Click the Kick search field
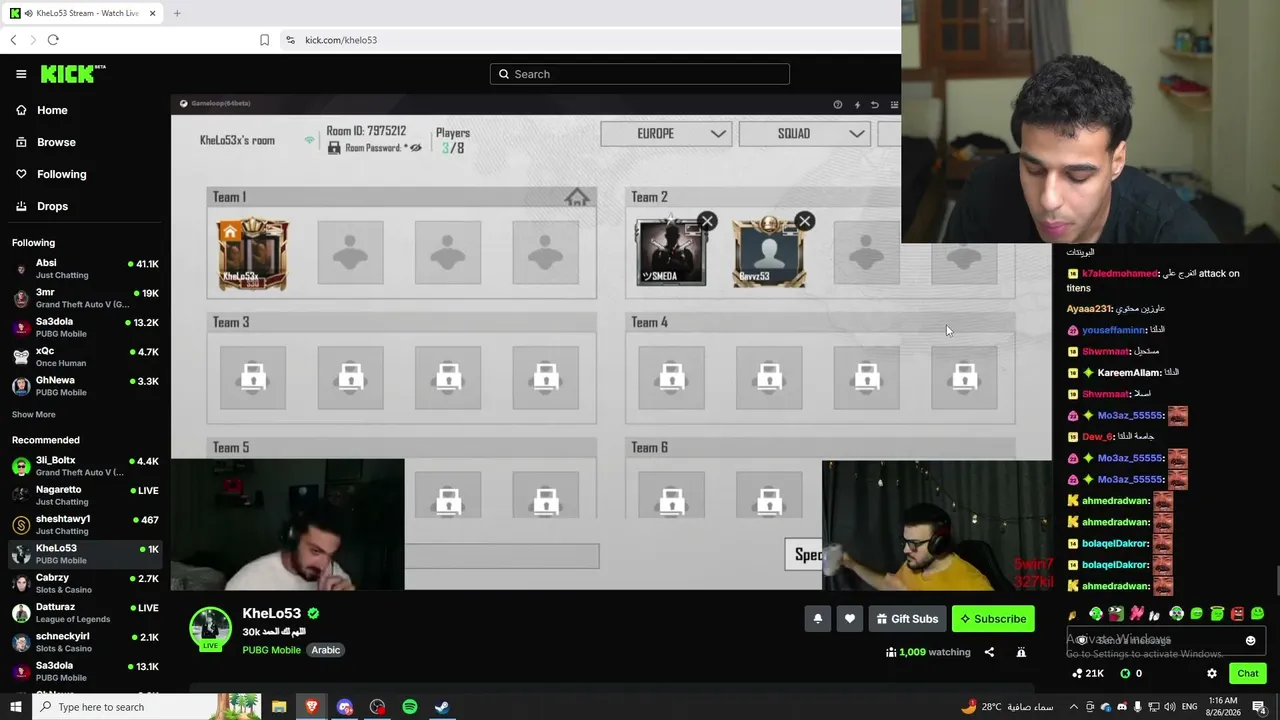This screenshot has height=720, width=1280. [x=640, y=74]
